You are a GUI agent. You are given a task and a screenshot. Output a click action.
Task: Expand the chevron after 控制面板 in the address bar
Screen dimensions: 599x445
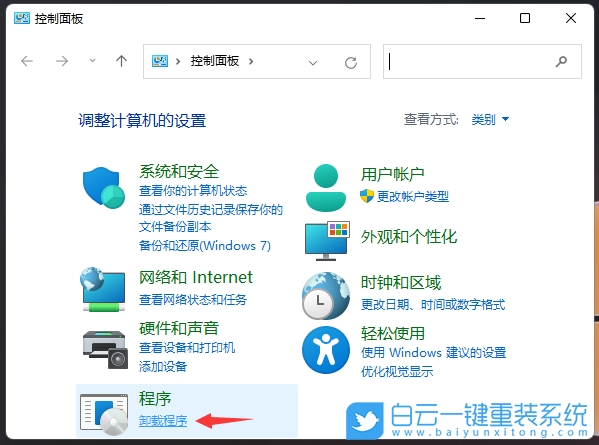pos(251,61)
